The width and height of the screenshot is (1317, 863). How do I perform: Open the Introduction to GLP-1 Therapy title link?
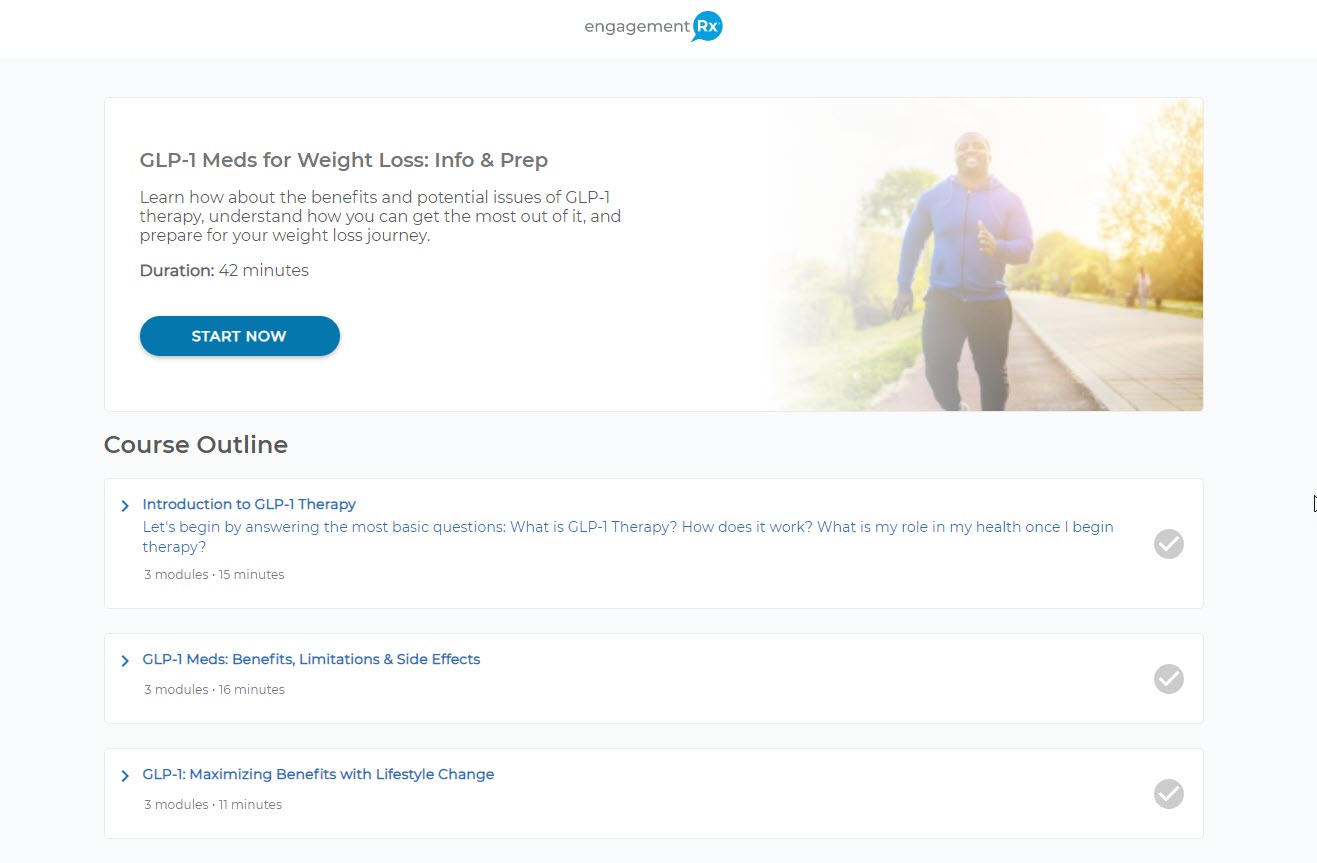point(249,504)
